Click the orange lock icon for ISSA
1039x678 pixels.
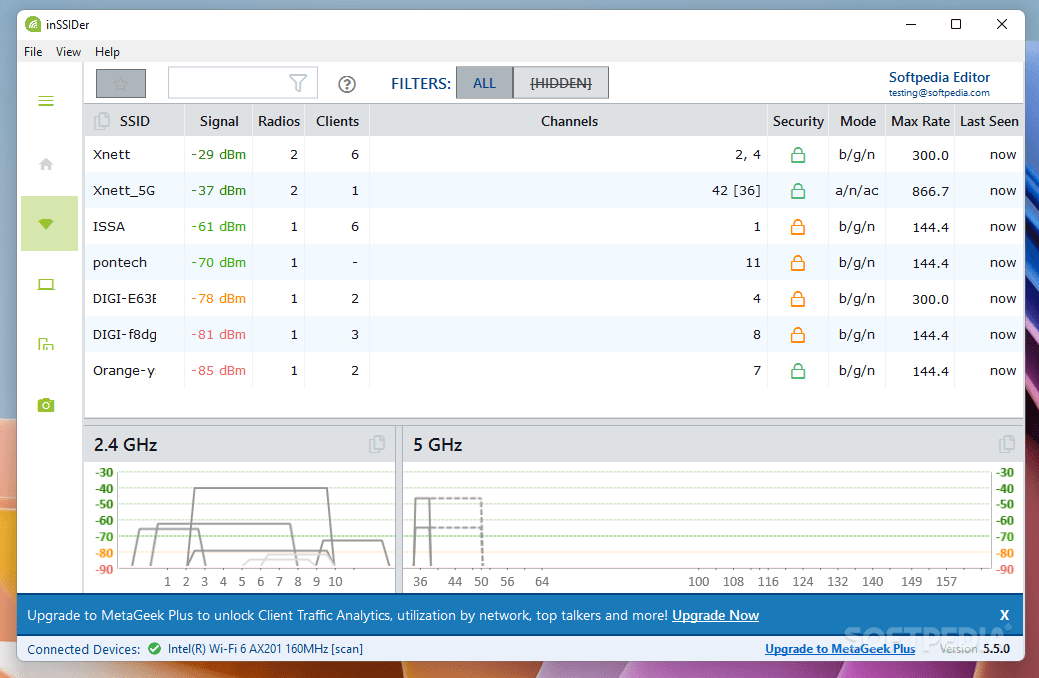tap(798, 227)
